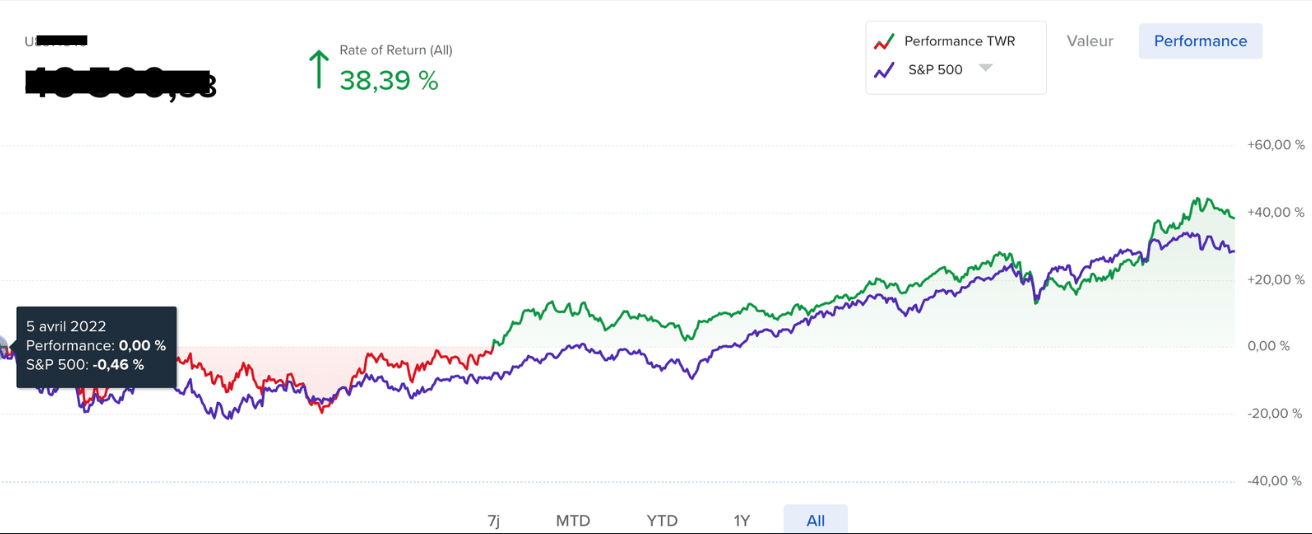1312x534 pixels.
Task: Click the Performance TWR red-green line icon
Action: (883, 42)
